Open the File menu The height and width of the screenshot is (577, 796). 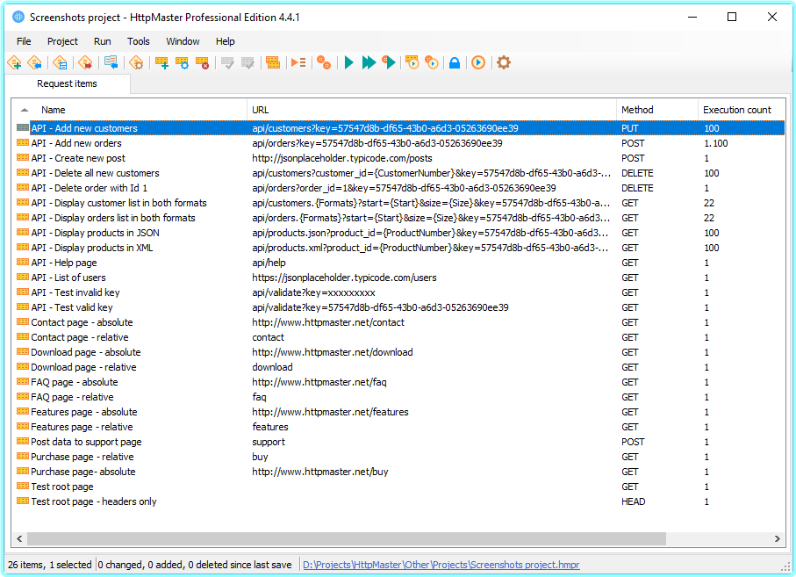[x=24, y=41]
